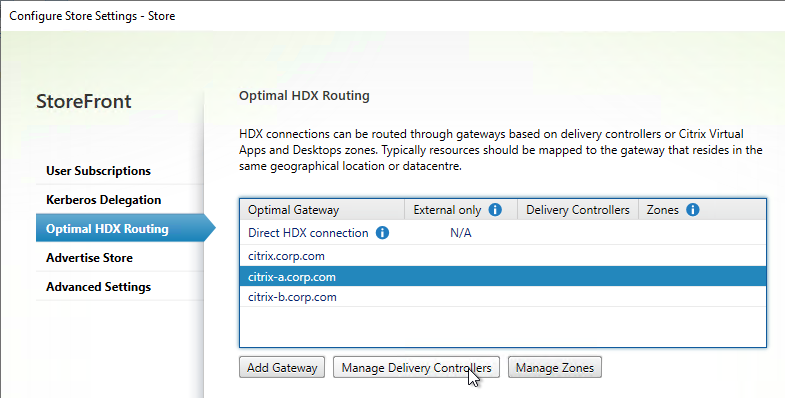Click the info icon beside External only
This screenshot has height=398, width=785.
click(x=495, y=210)
